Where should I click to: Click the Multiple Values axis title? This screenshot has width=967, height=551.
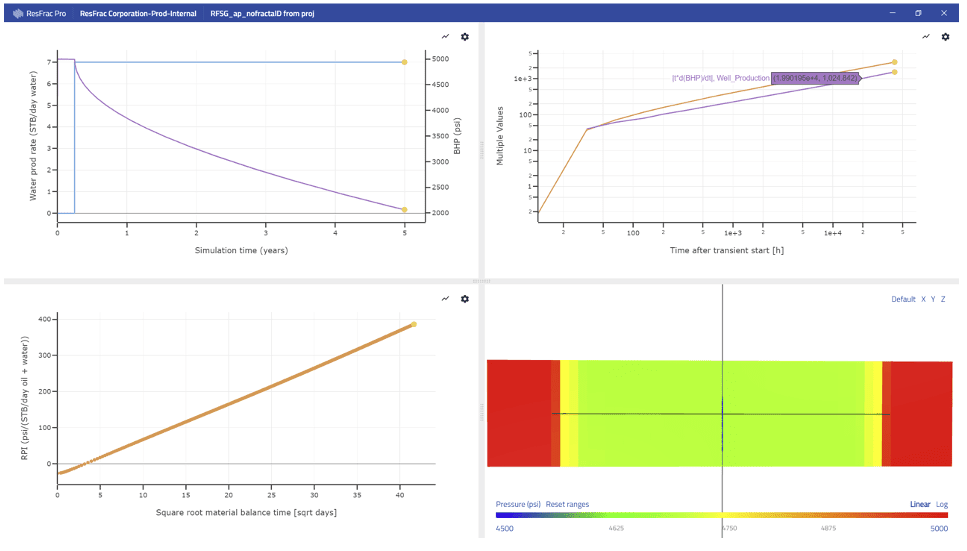500,136
